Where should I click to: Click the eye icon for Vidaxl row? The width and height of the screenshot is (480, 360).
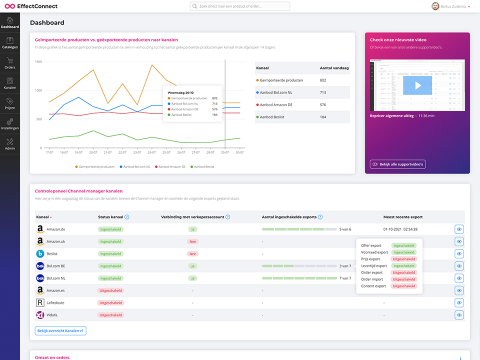point(459,315)
